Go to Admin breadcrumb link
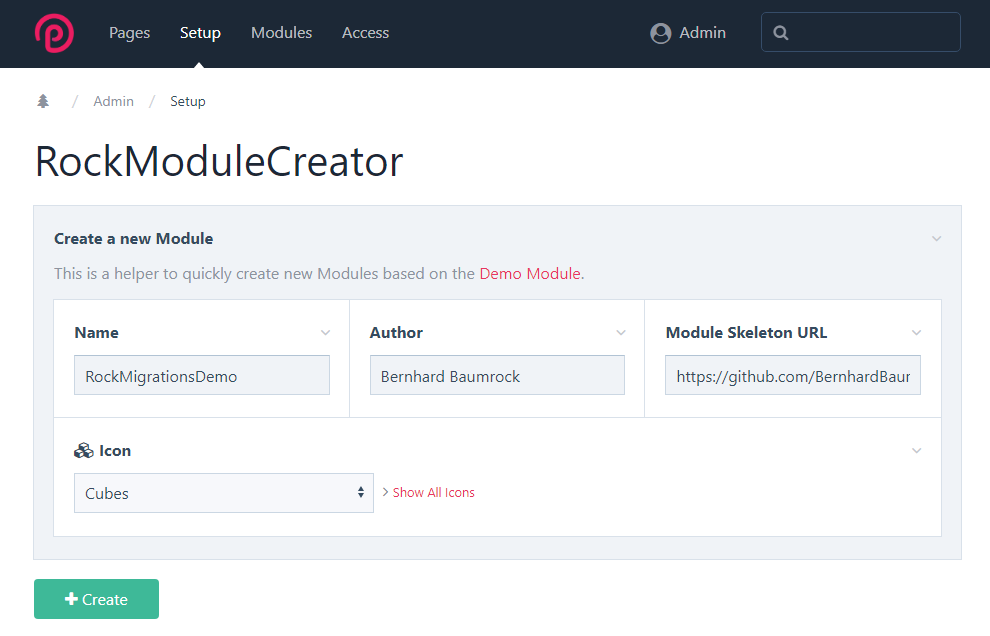This screenshot has height=636, width=990. click(114, 101)
